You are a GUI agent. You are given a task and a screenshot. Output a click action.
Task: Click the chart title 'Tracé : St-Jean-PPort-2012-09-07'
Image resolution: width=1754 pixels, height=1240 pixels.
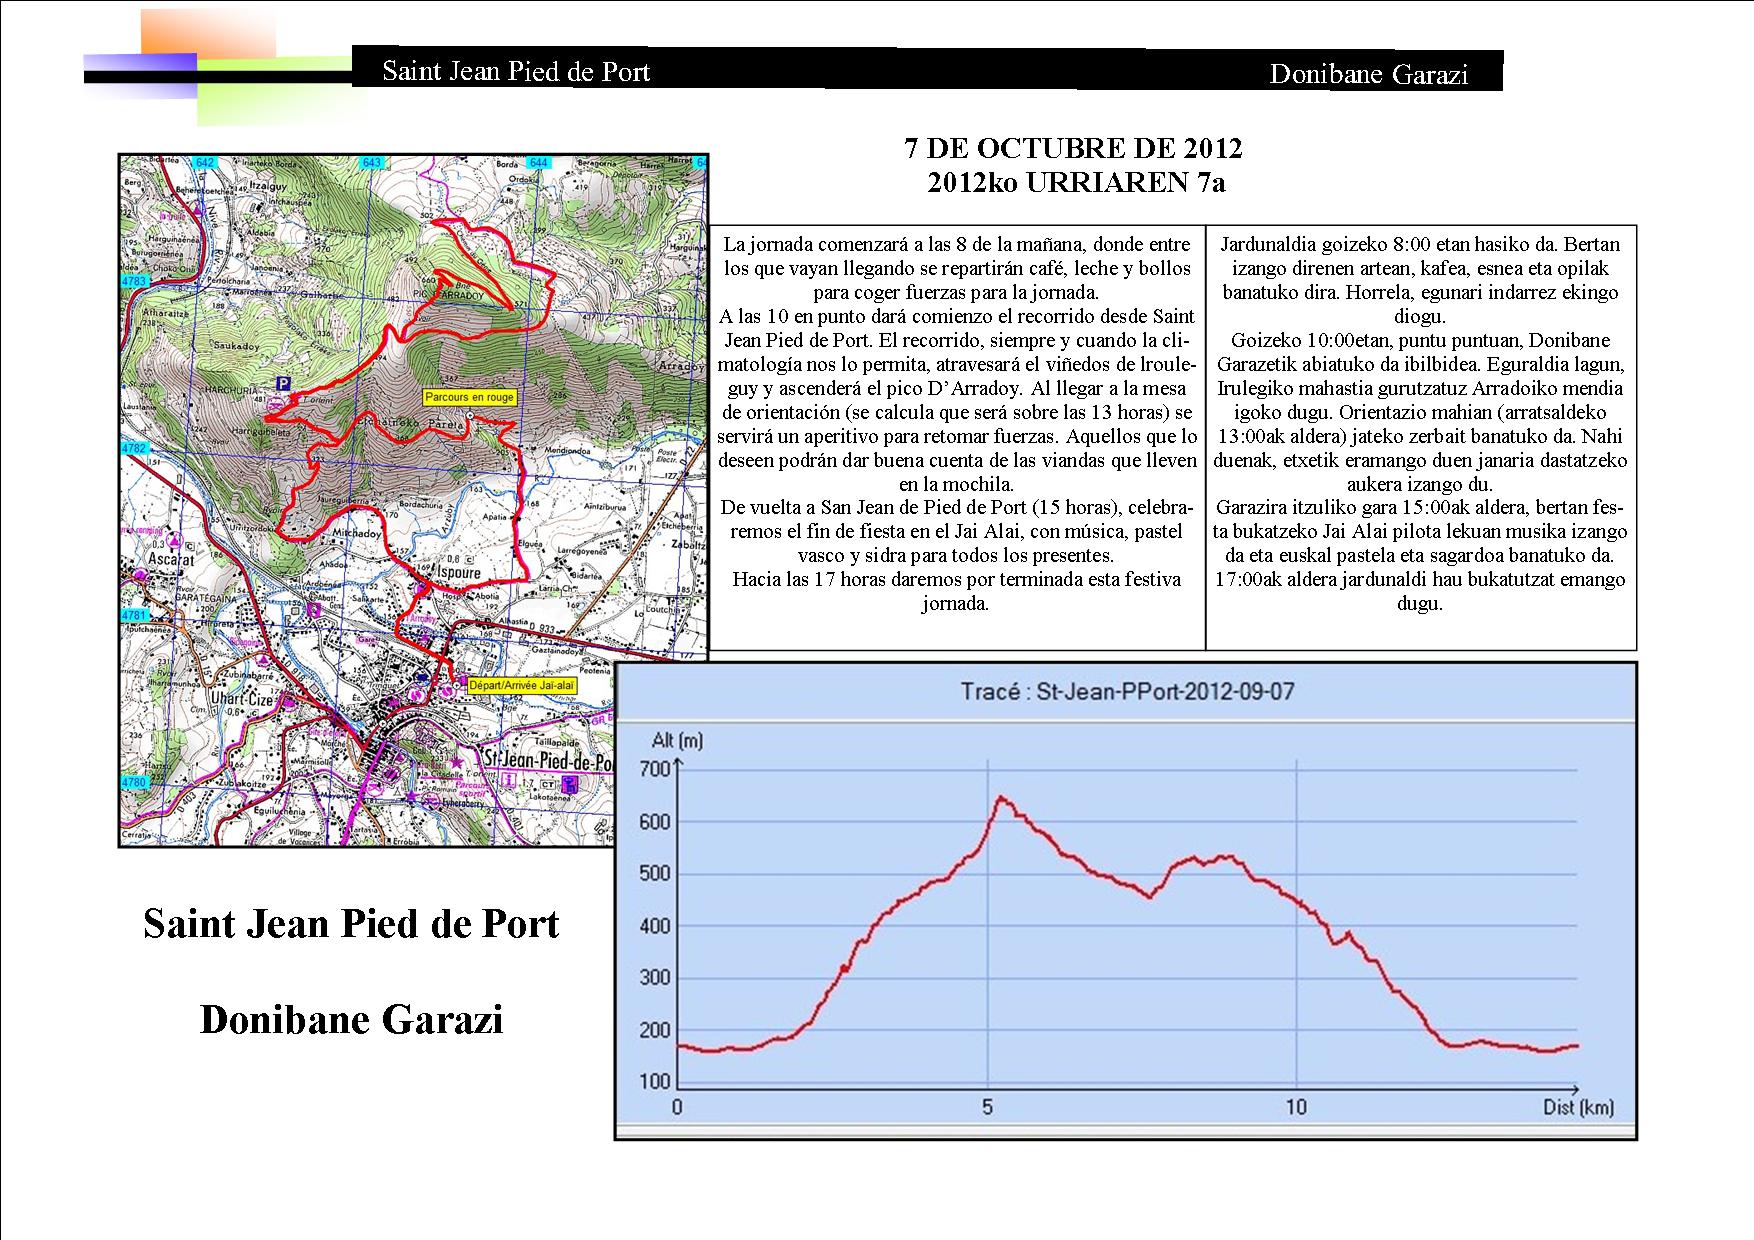point(1126,691)
